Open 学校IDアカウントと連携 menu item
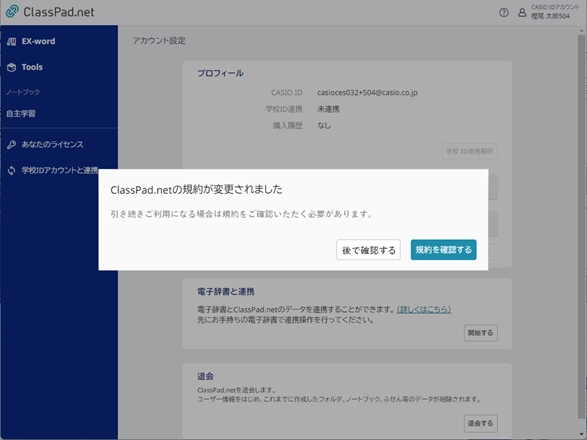The height and width of the screenshot is (440, 587). [59, 170]
